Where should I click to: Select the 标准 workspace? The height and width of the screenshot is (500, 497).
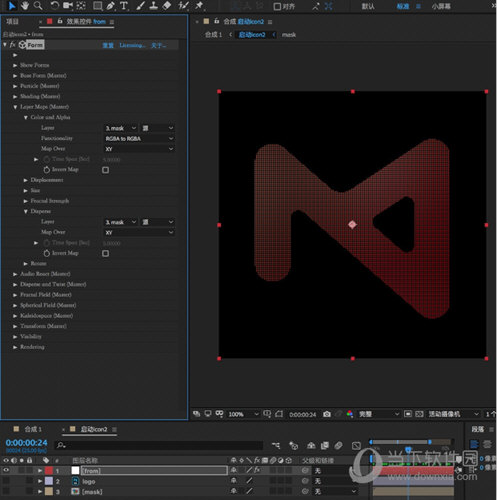click(403, 6)
